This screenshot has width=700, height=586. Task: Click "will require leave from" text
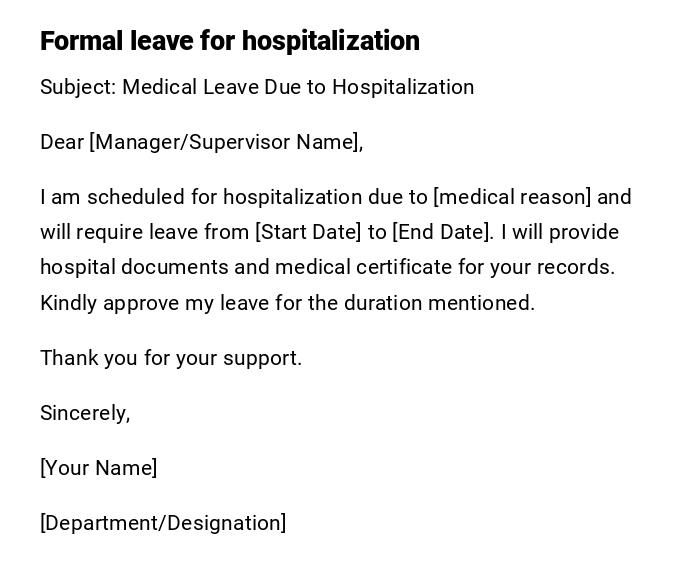(x=145, y=232)
